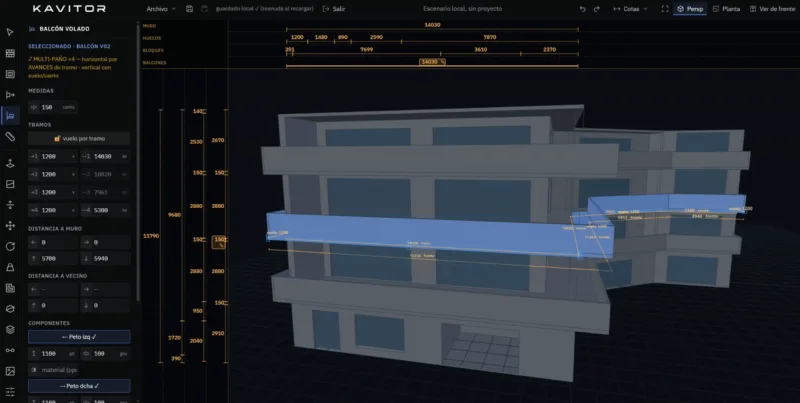Switch to Persp view
This screenshot has height=403, width=800.
point(690,9)
